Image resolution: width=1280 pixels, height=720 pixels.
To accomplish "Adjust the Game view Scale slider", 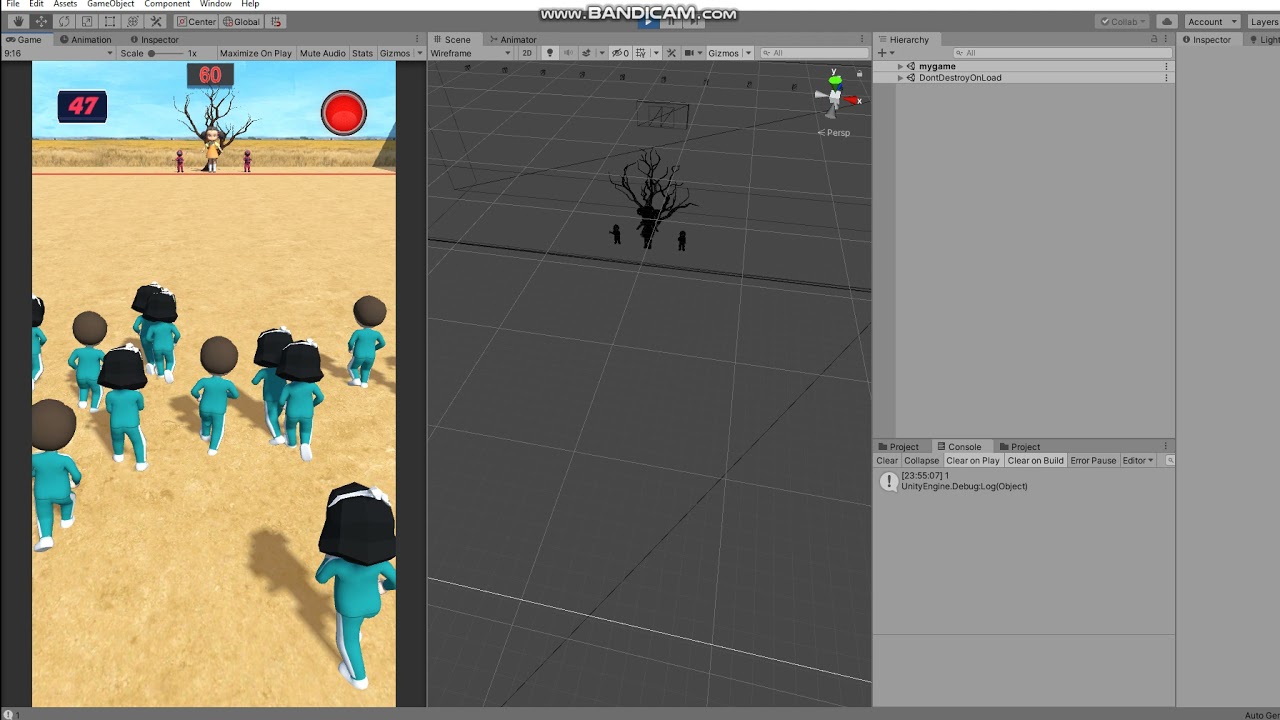I will [x=167, y=53].
